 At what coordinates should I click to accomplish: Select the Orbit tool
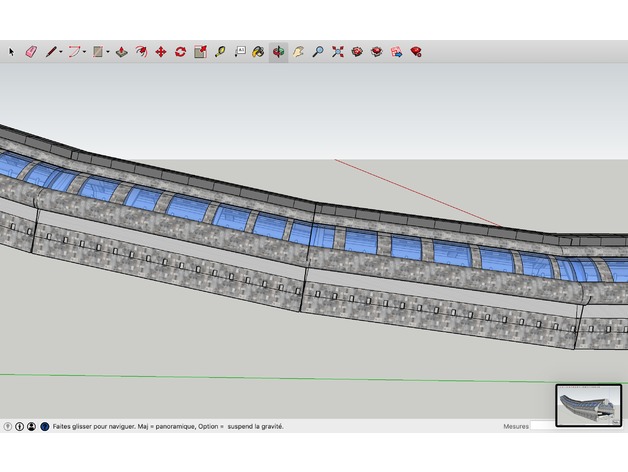click(278, 51)
